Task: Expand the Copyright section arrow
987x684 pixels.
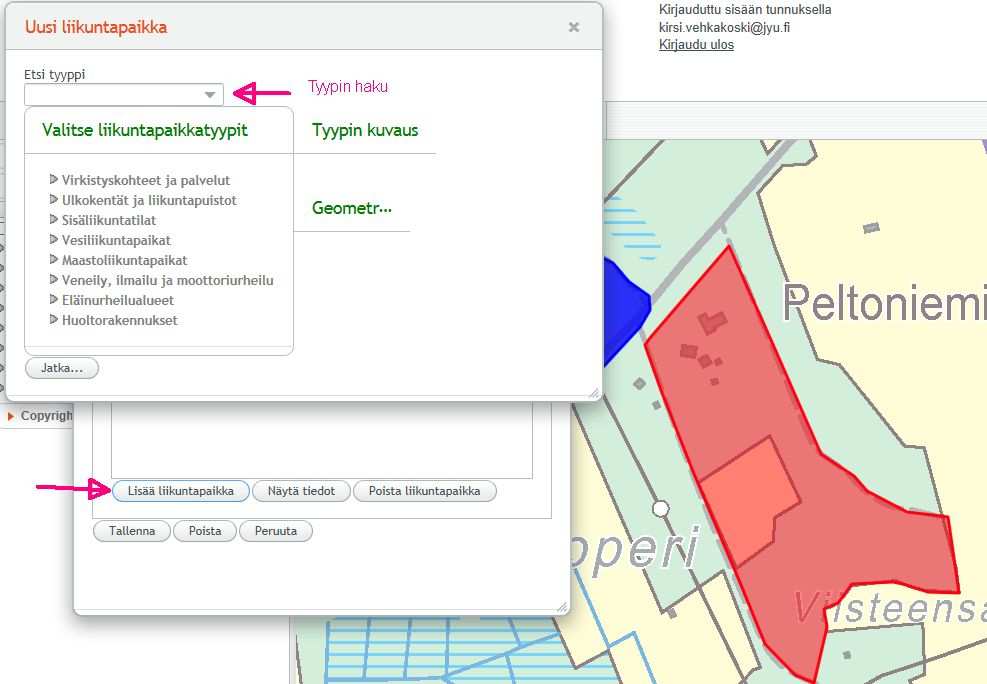Action: tap(10, 416)
